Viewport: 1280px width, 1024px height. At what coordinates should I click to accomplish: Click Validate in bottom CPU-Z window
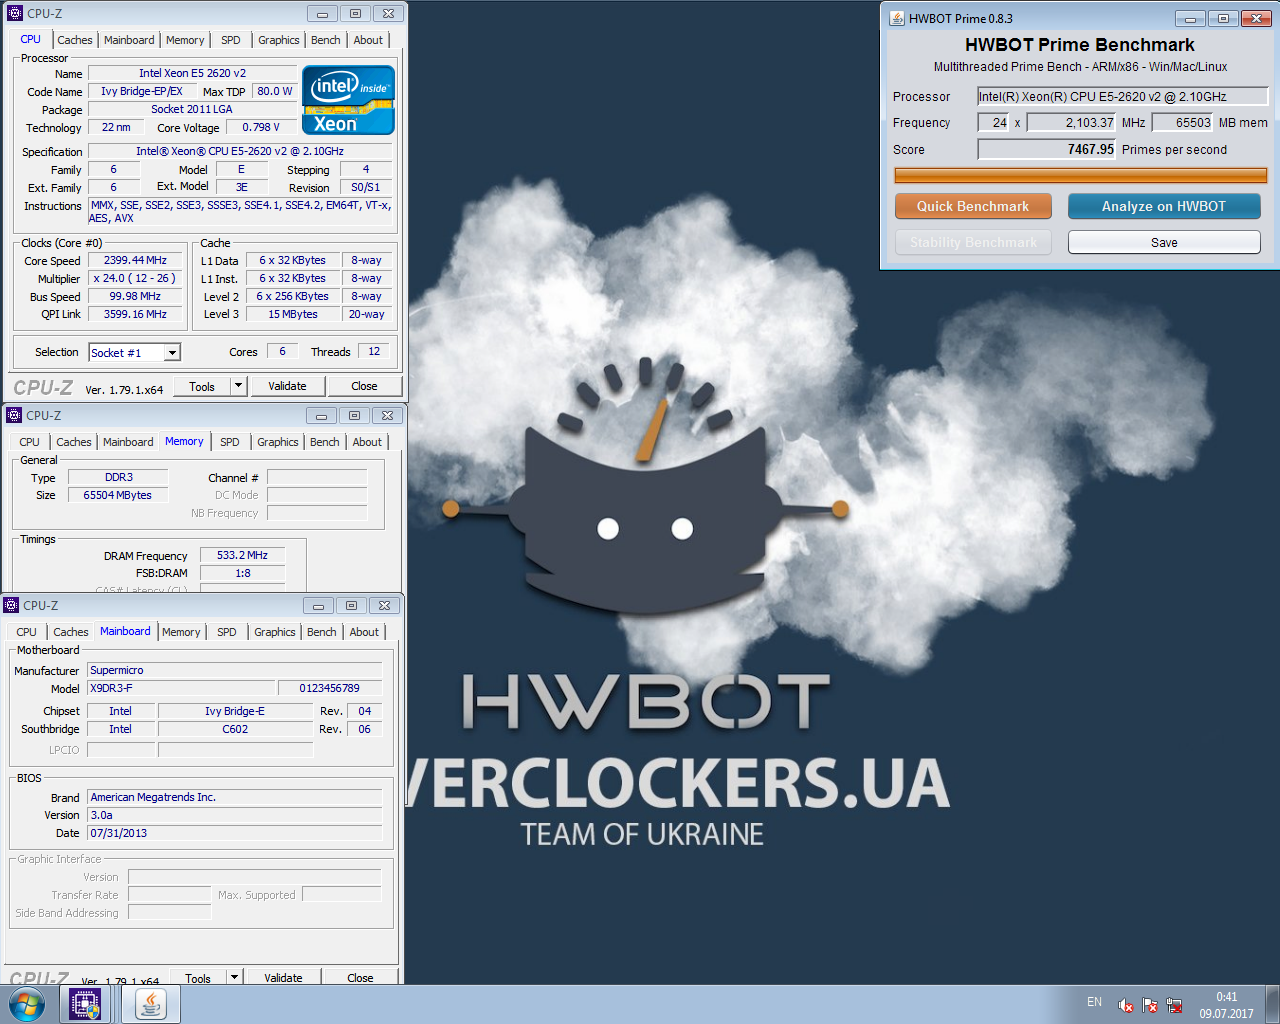click(x=283, y=978)
